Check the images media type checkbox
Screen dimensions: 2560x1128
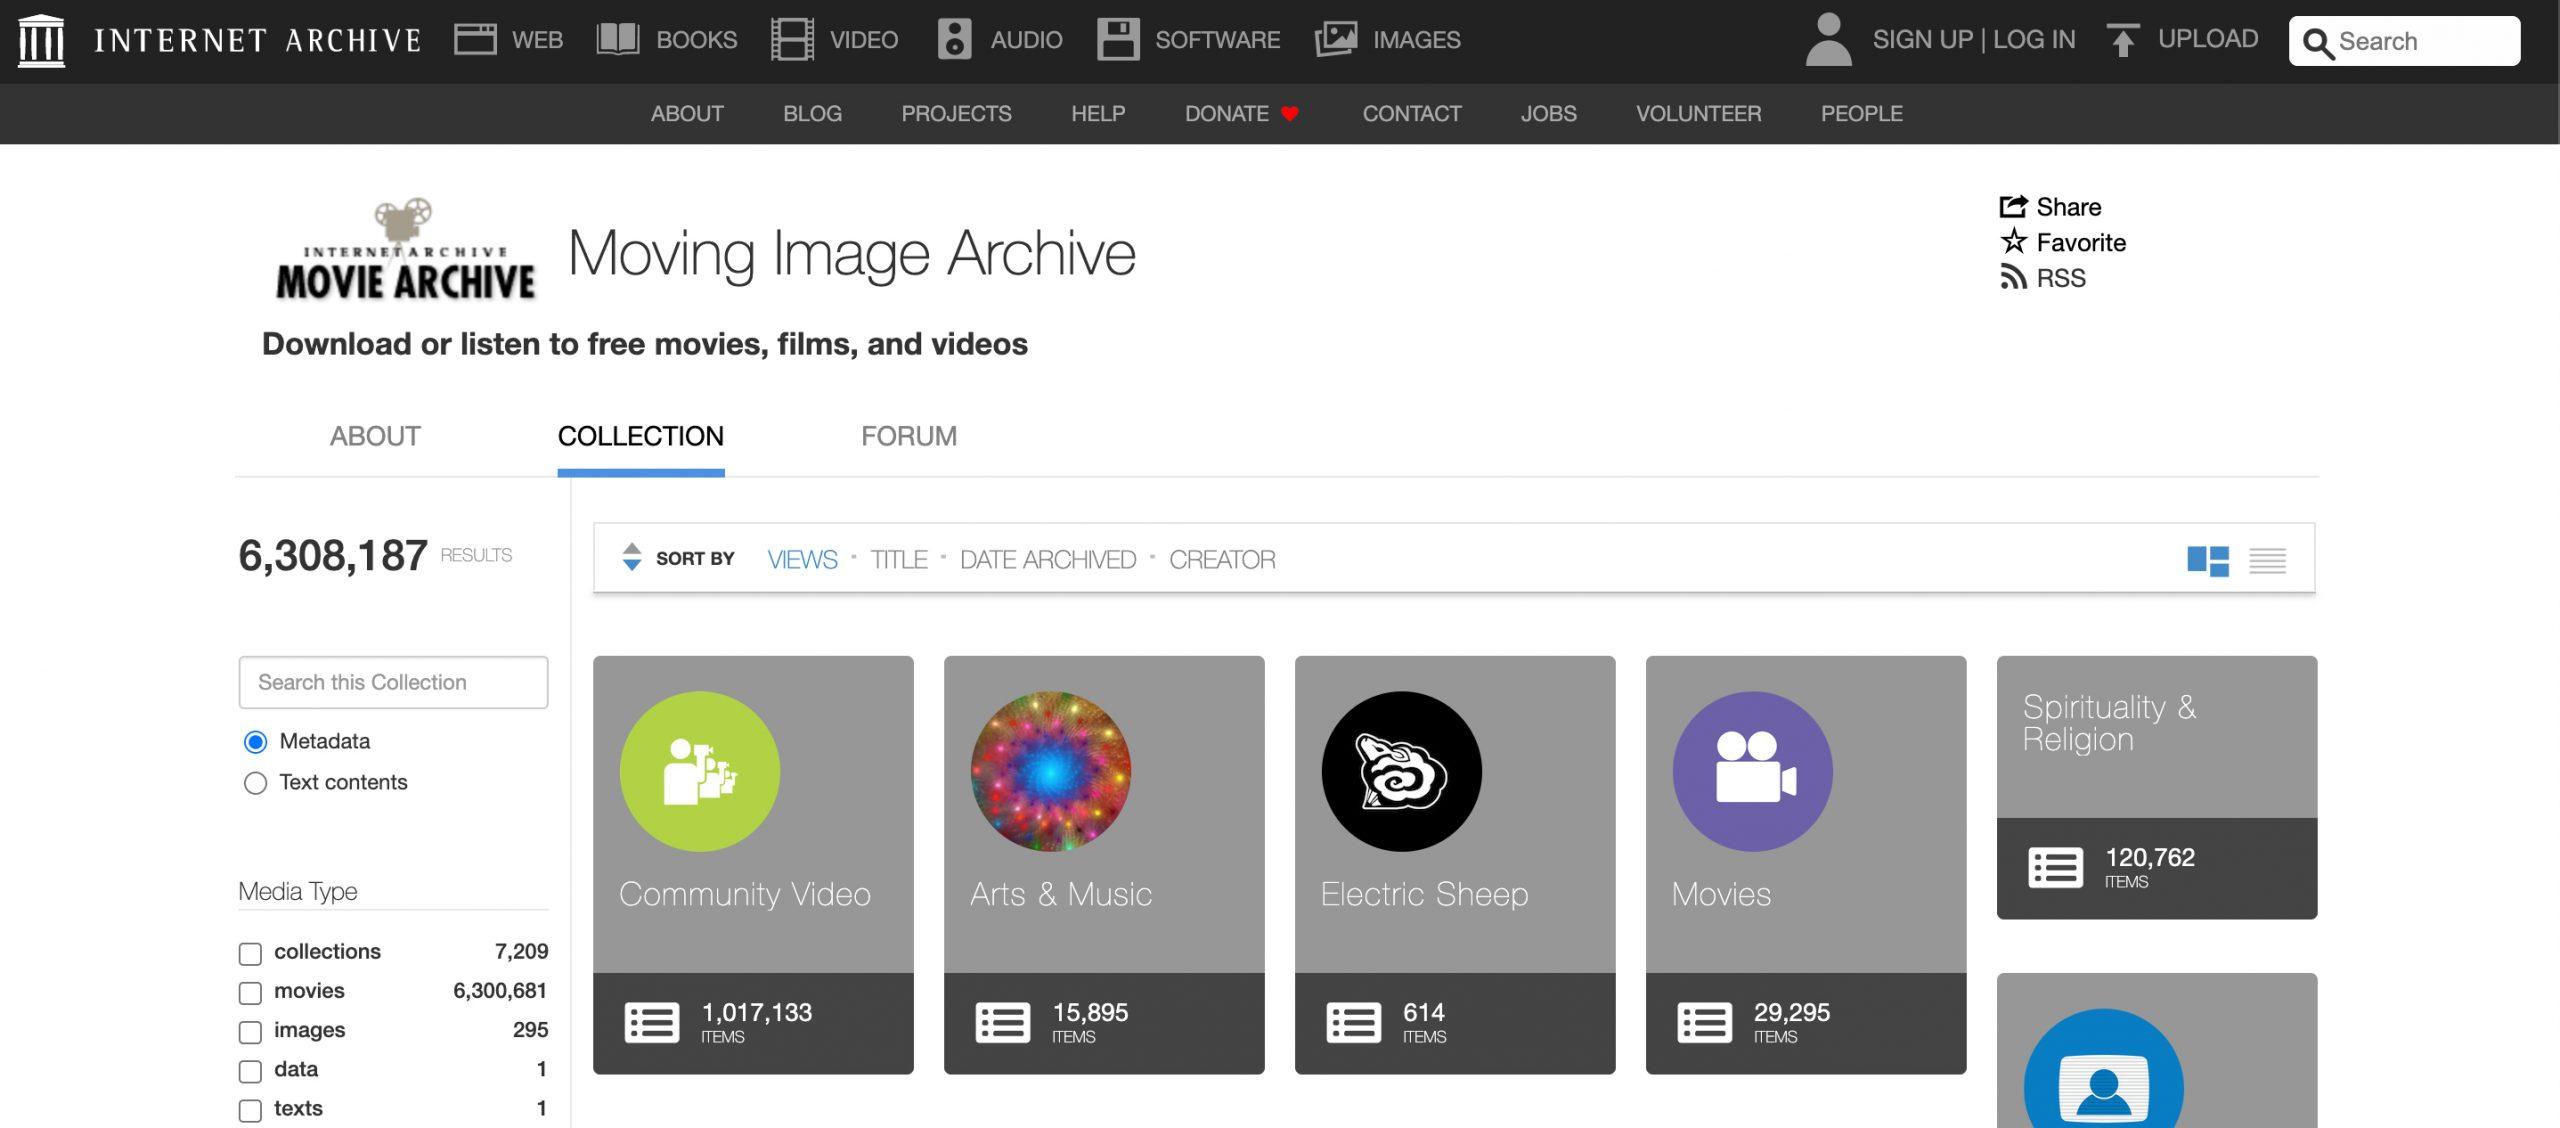click(x=250, y=1031)
